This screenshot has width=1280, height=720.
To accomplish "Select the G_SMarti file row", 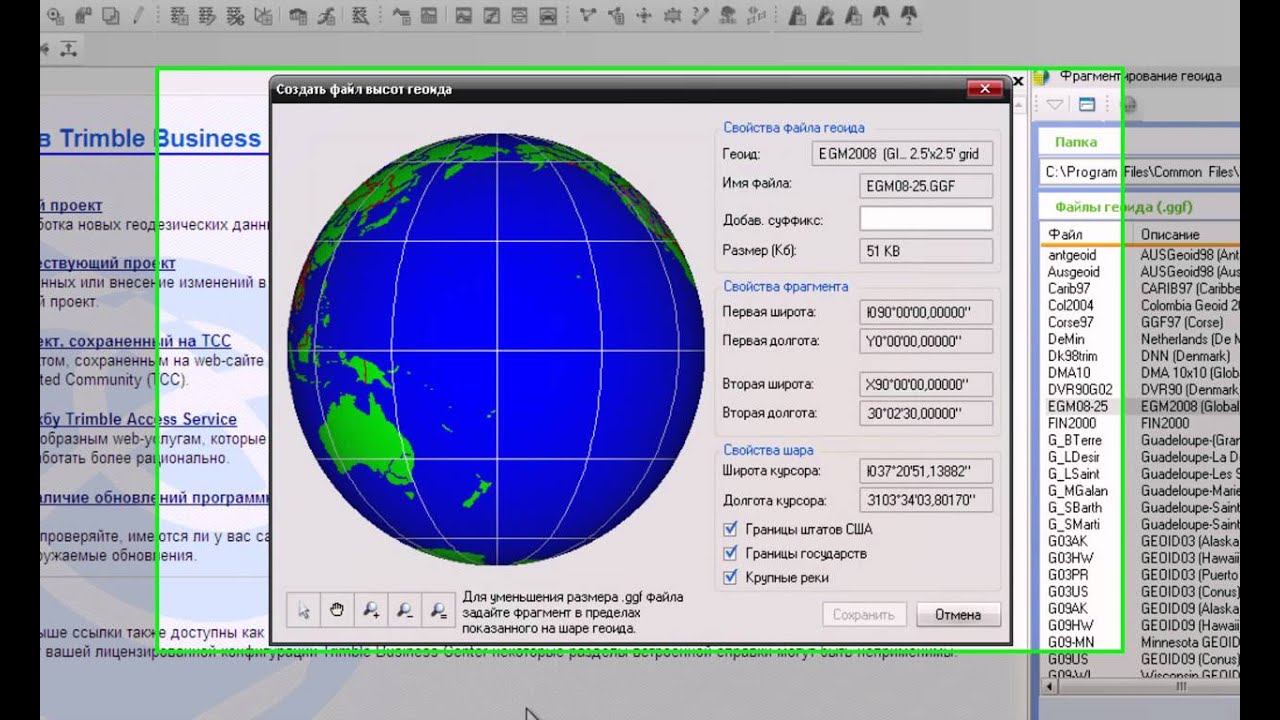I will coord(1140,525).
